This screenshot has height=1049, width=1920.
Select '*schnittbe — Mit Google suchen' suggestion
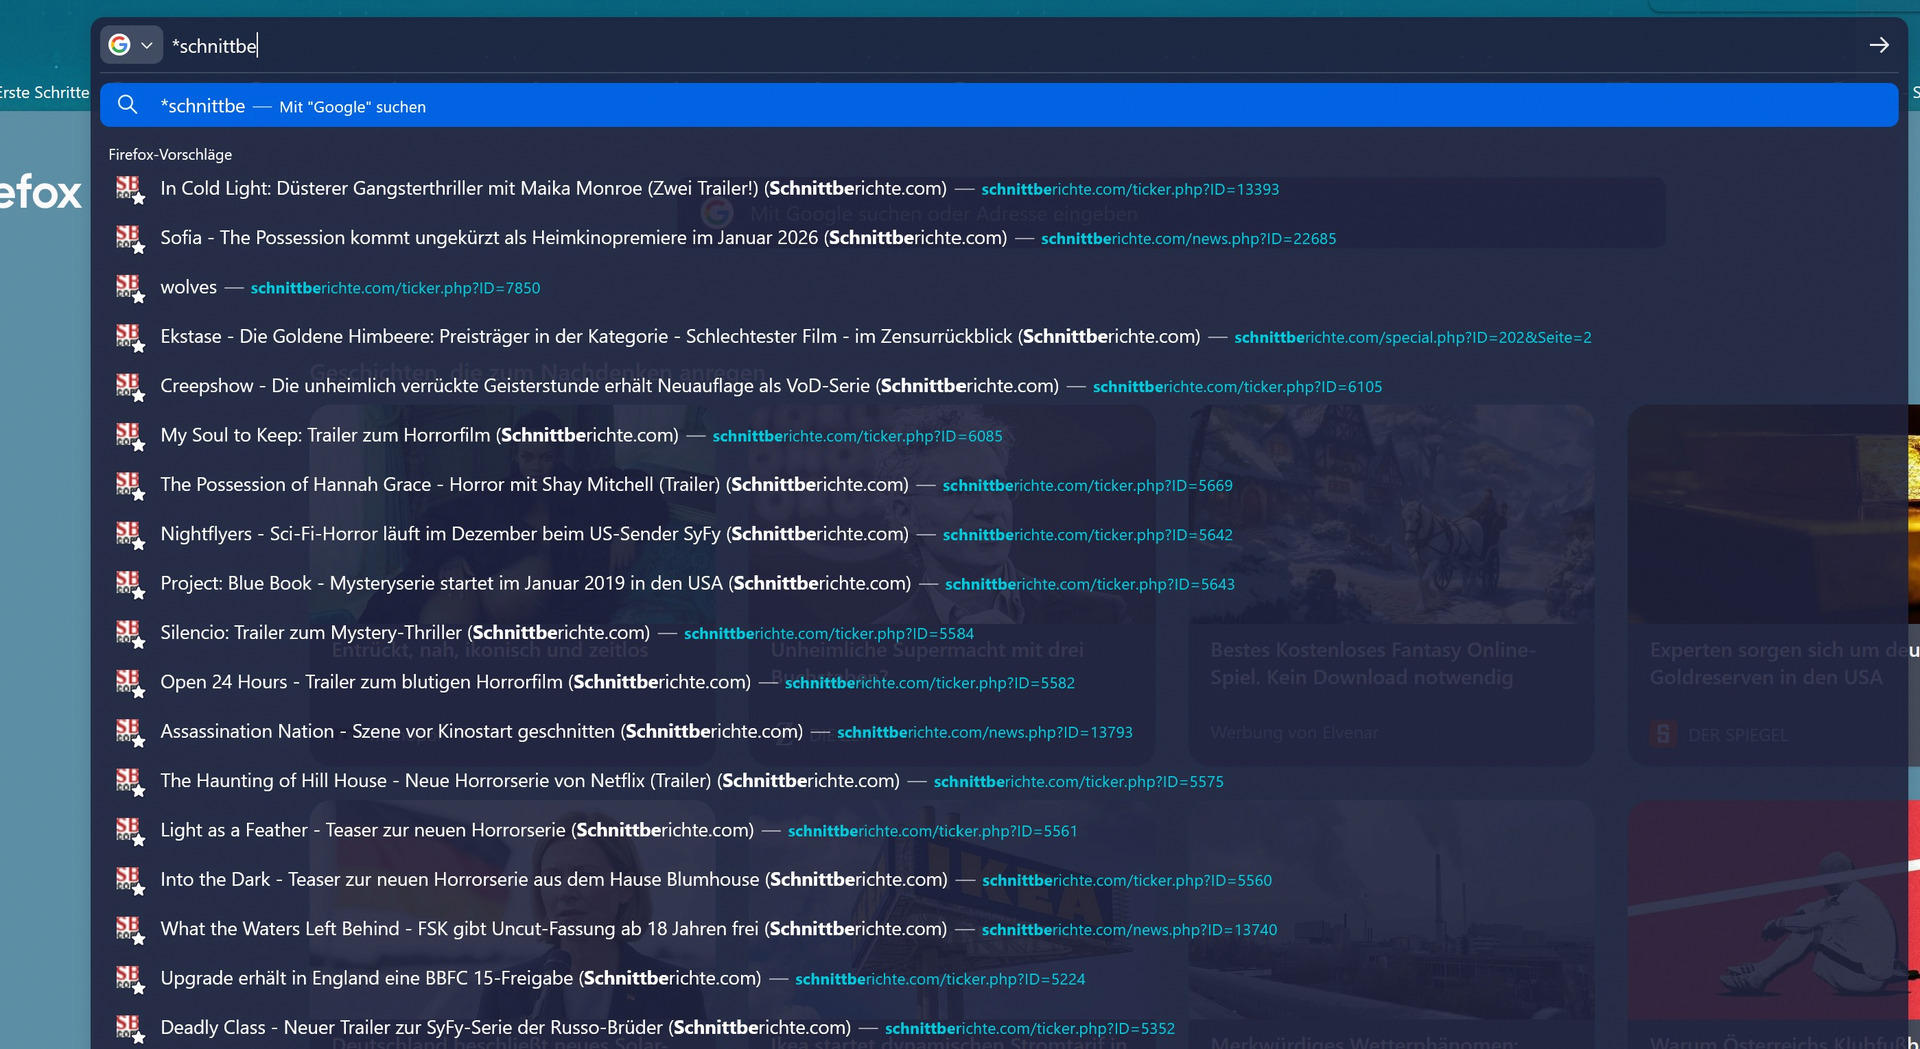[999, 106]
